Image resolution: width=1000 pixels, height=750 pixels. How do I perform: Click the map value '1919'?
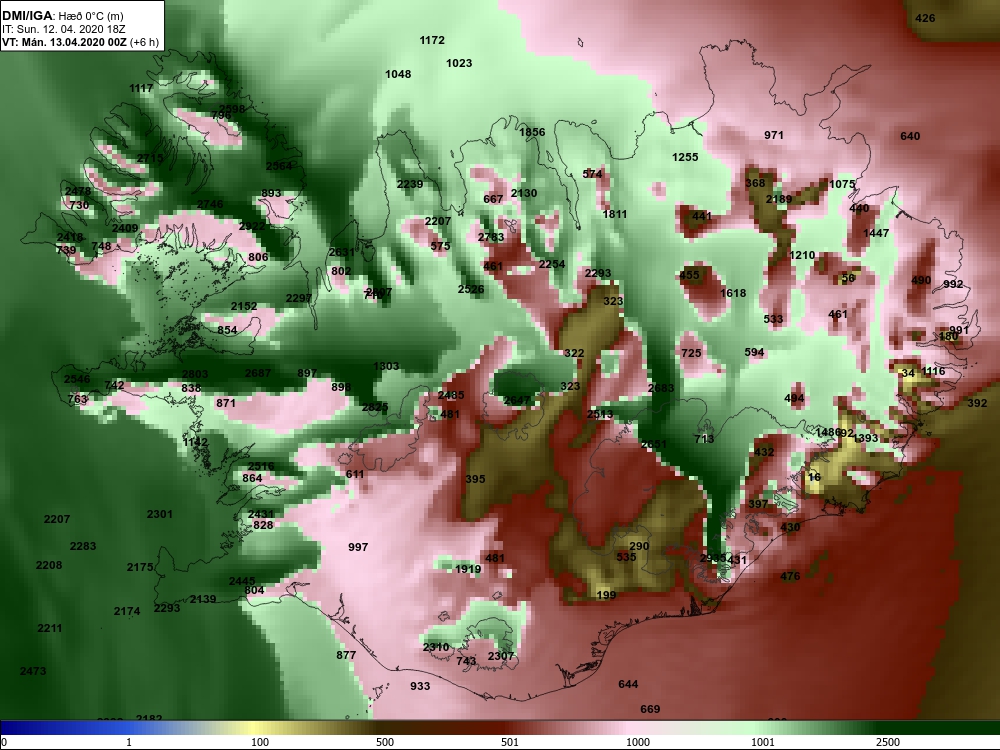[468, 570]
